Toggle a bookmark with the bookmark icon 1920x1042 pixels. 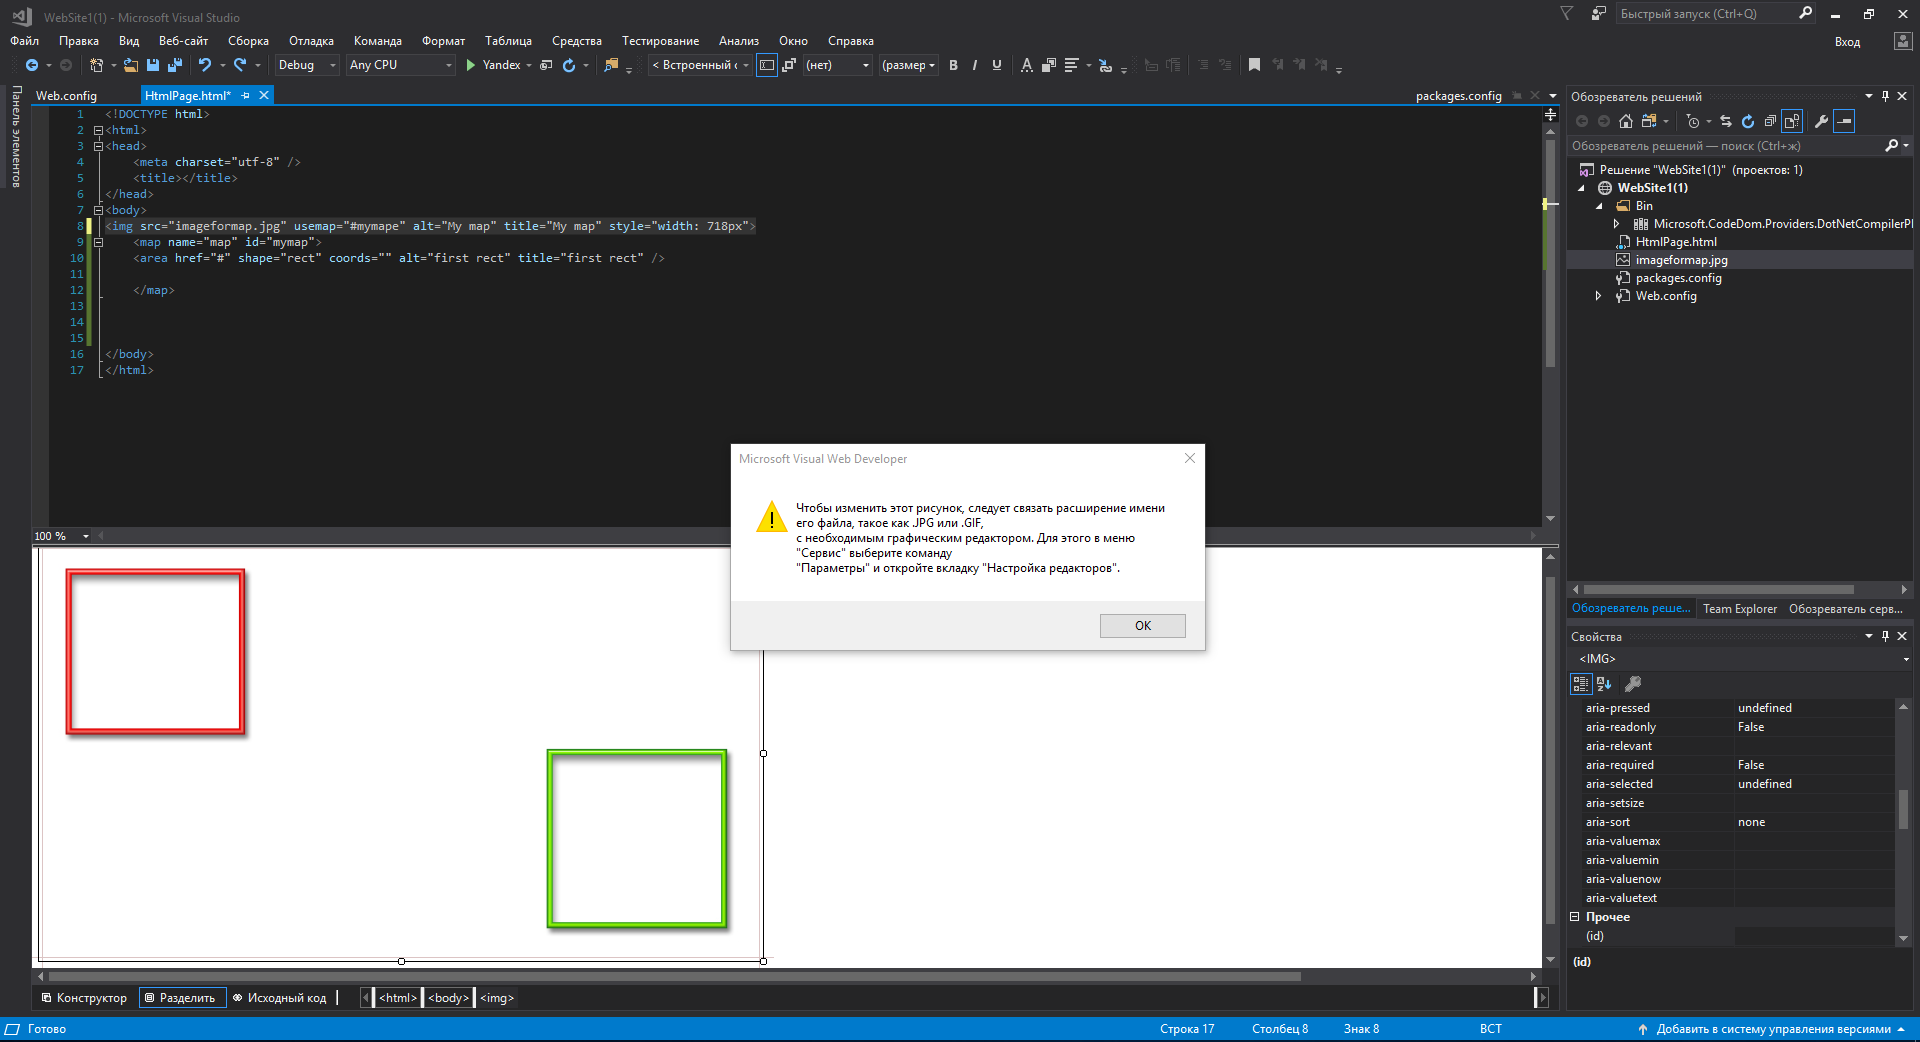point(1254,65)
